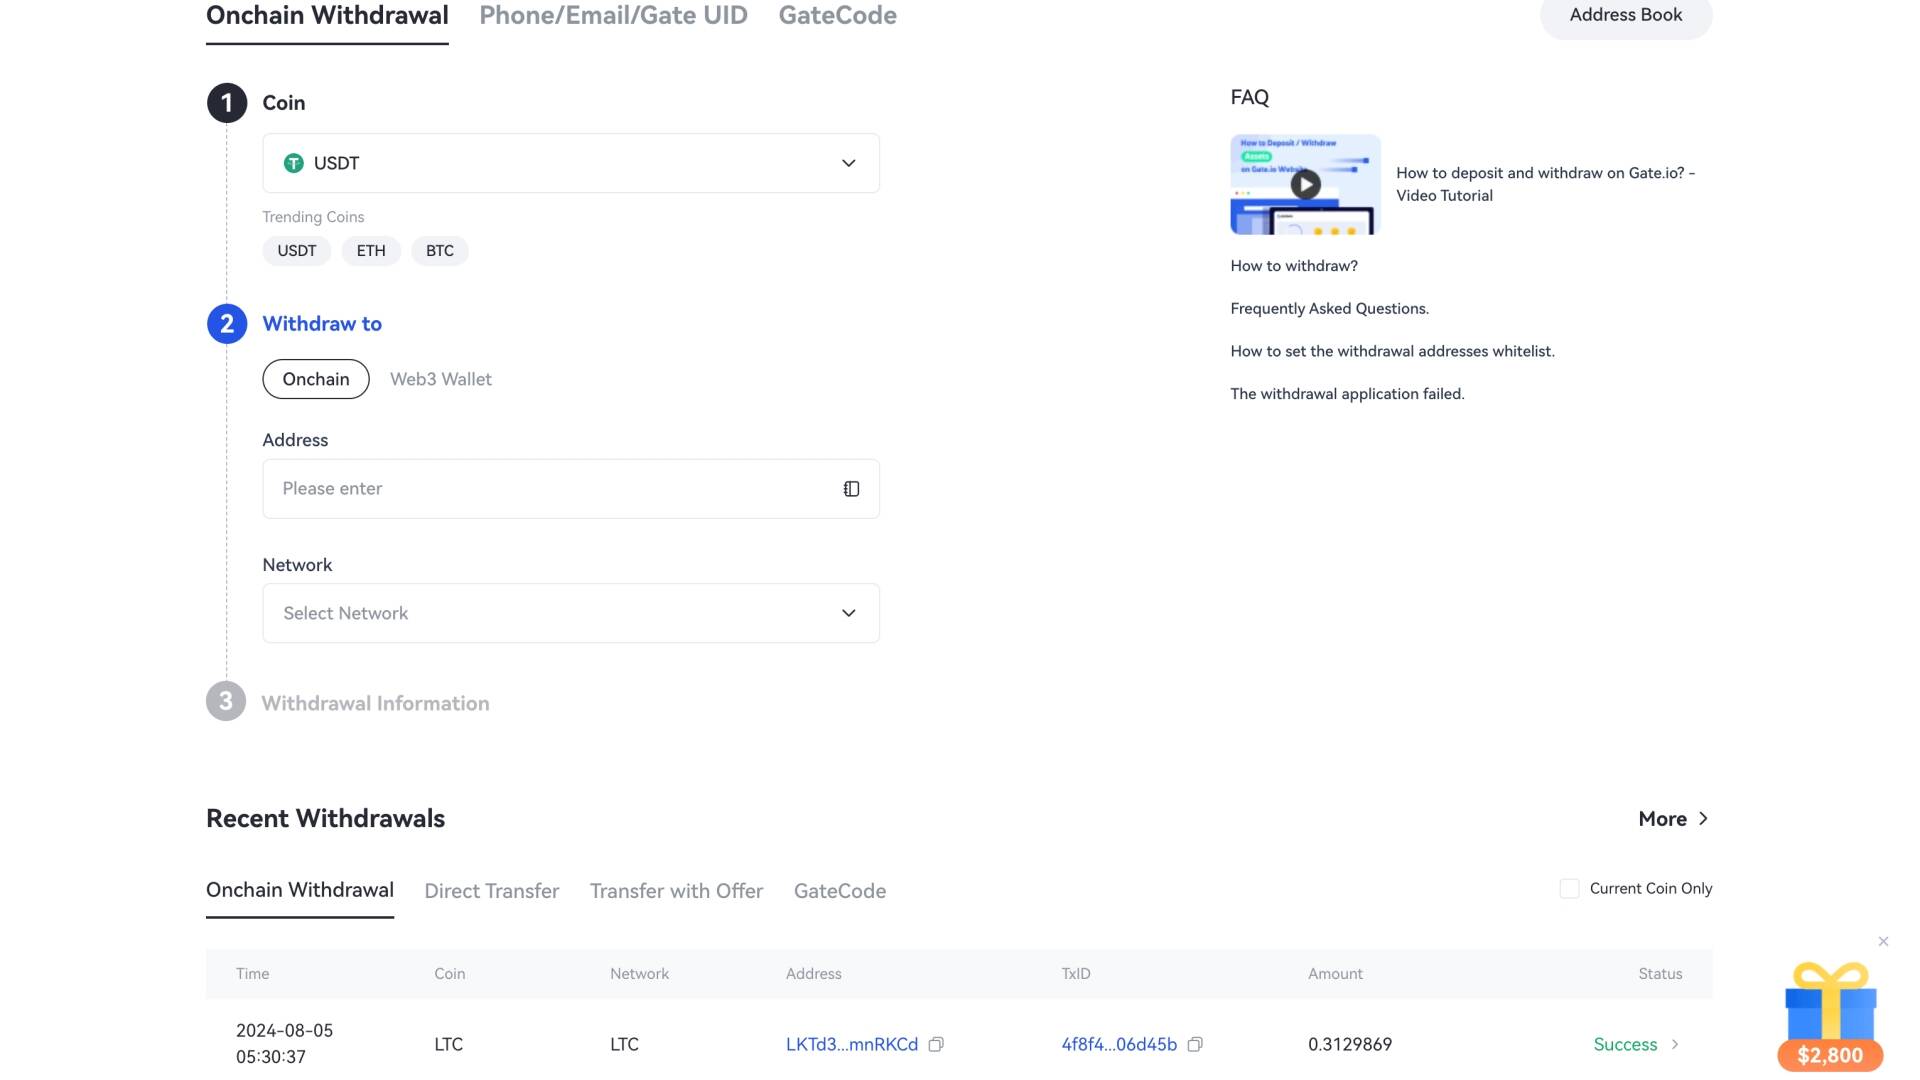Select the Onchain withdrawal method tab
The image size is (1920, 1080).
326,17
